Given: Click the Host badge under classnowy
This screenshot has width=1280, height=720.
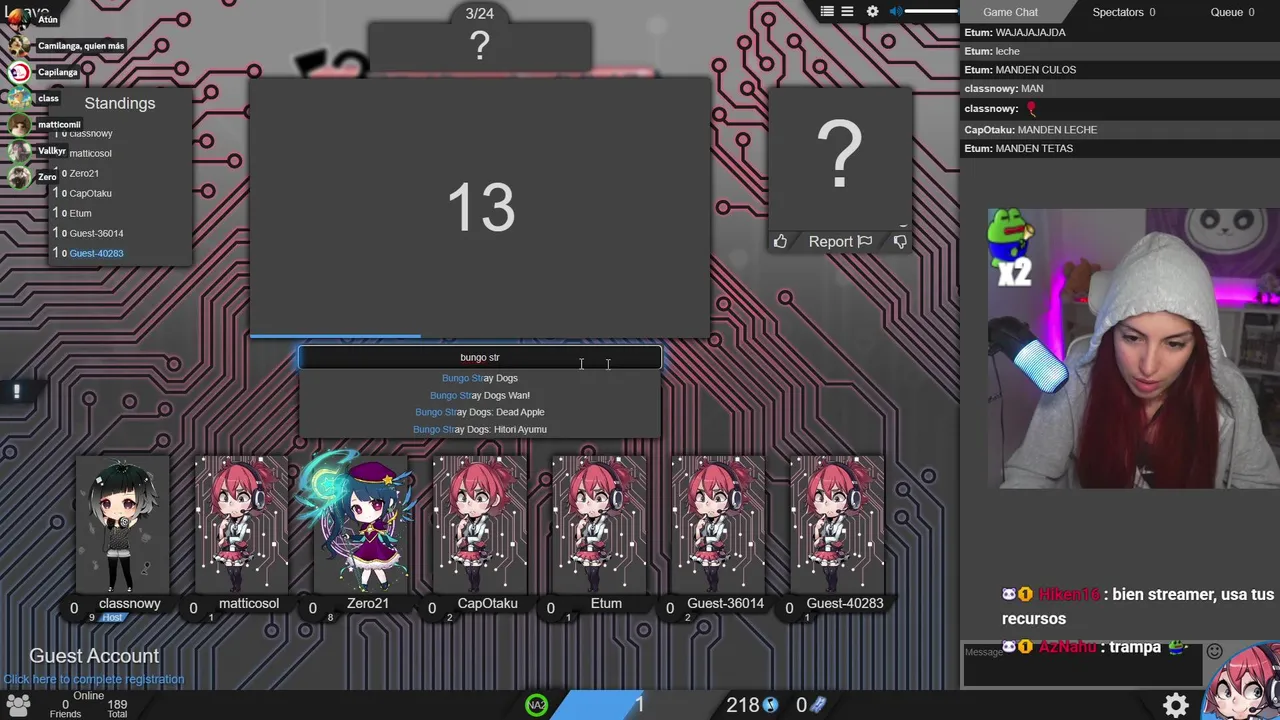Looking at the screenshot, I should click(112, 618).
